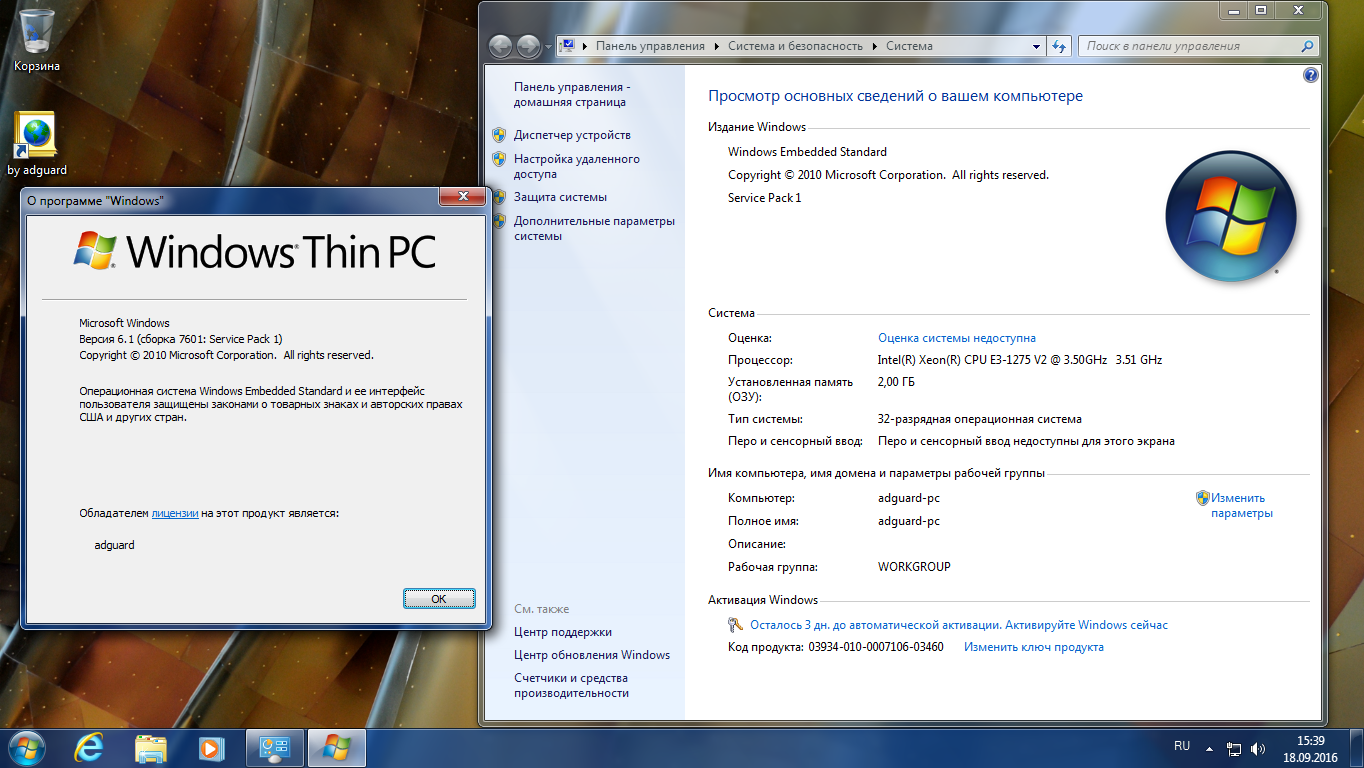Select 'WORKGROUP' workgroup value
This screenshot has width=1364, height=768.
point(914,567)
